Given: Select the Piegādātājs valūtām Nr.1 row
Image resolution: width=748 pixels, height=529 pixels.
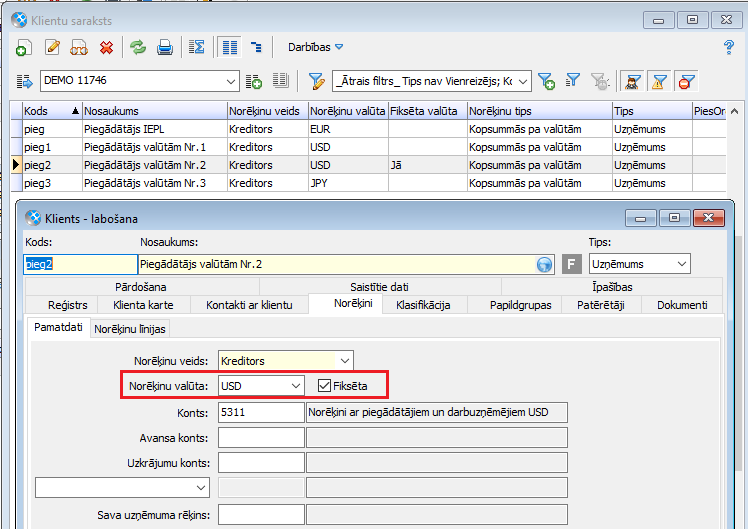Looking at the screenshot, I should [368, 147].
